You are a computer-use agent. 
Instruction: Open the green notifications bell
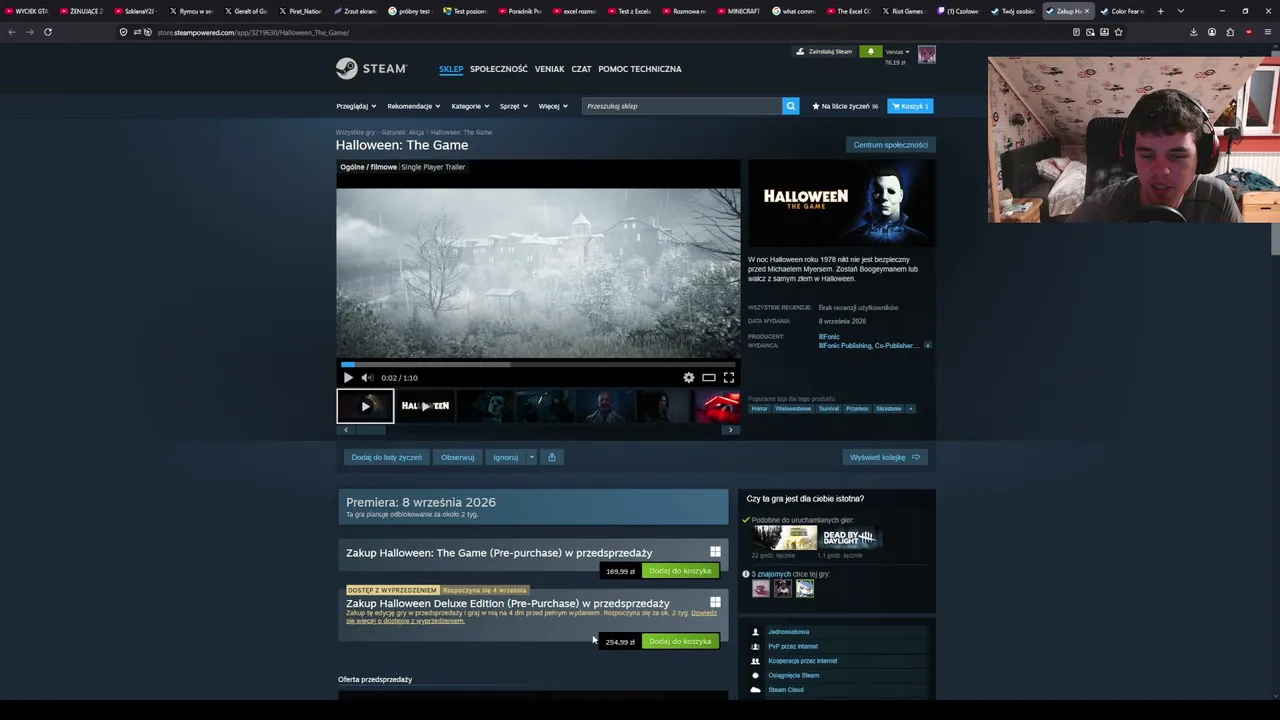870,51
